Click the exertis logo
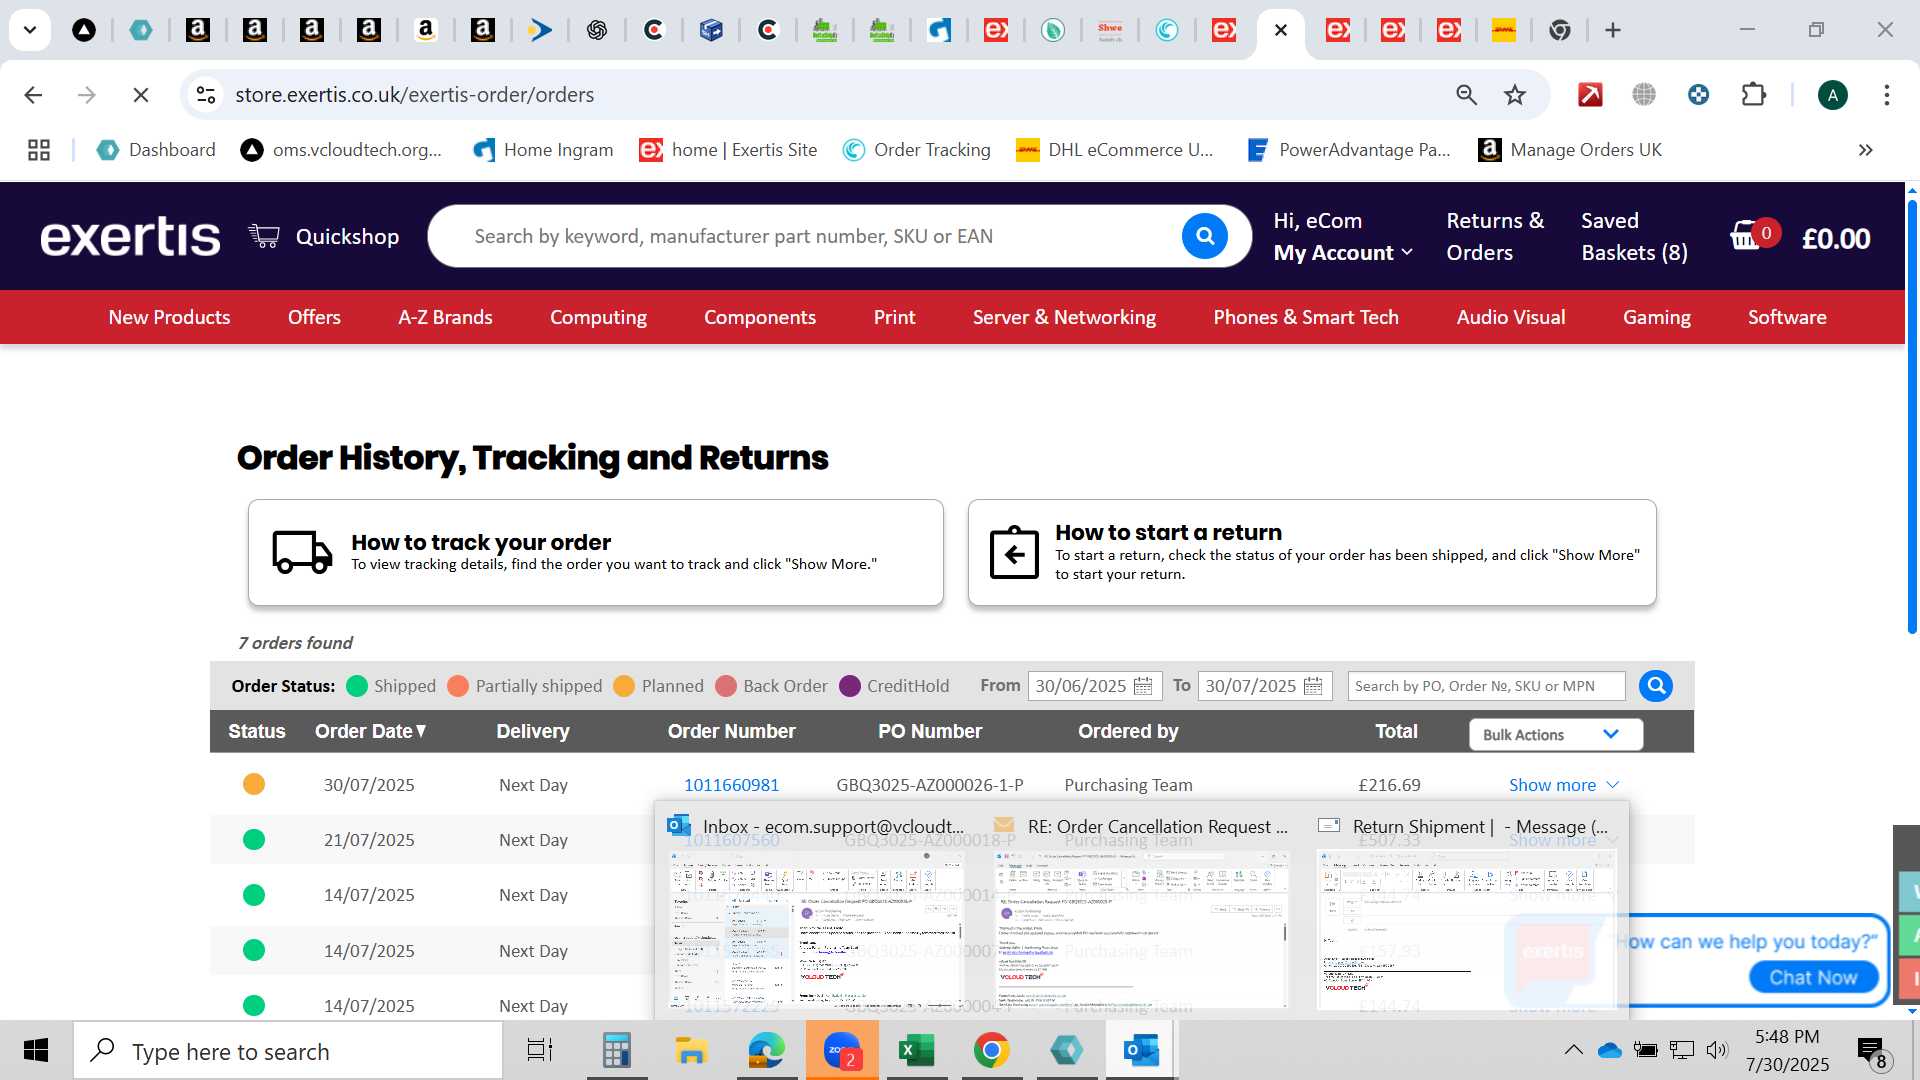This screenshot has height=1080, width=1920. [130, 237]
